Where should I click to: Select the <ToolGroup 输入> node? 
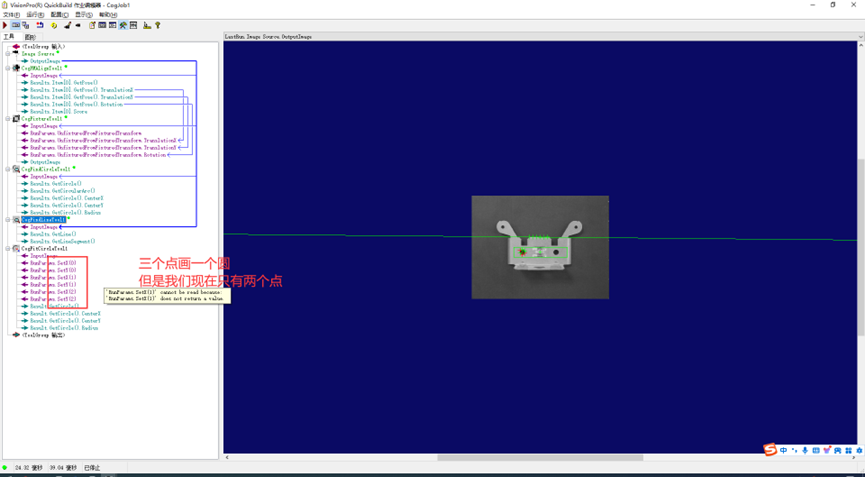coord(43,47)
